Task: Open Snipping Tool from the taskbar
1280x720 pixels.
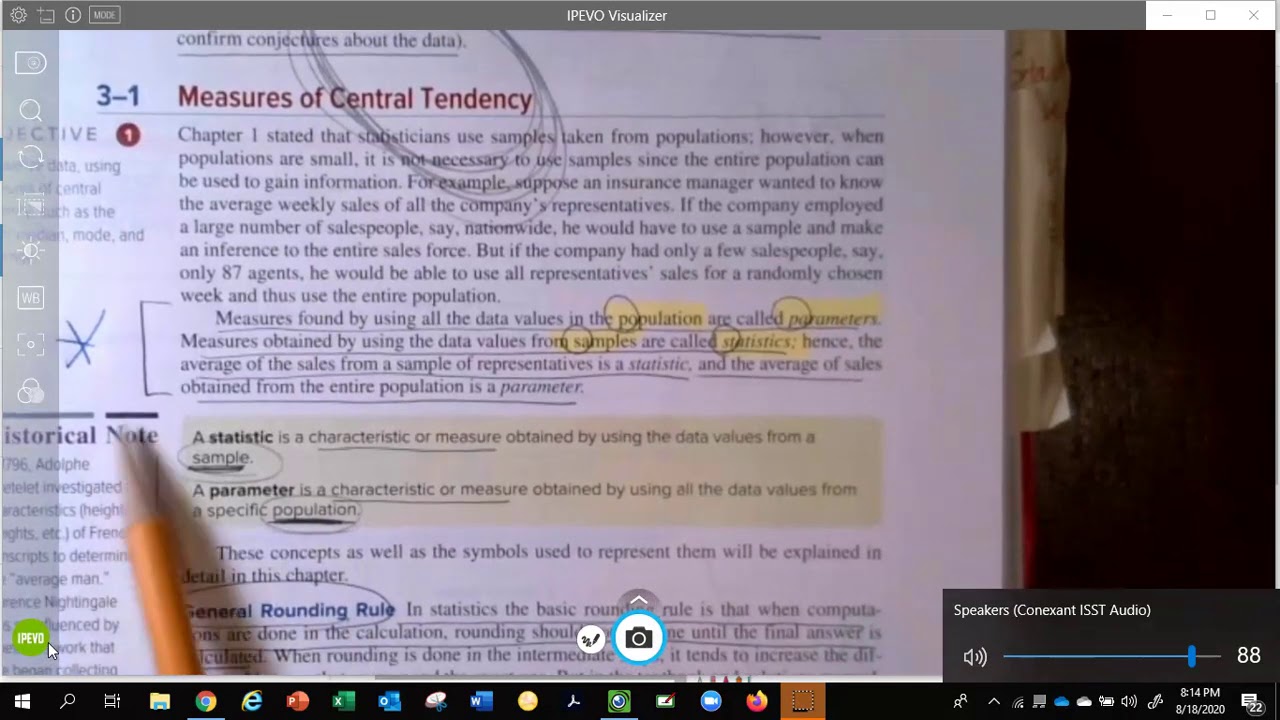Action: (x=435, y=702)
